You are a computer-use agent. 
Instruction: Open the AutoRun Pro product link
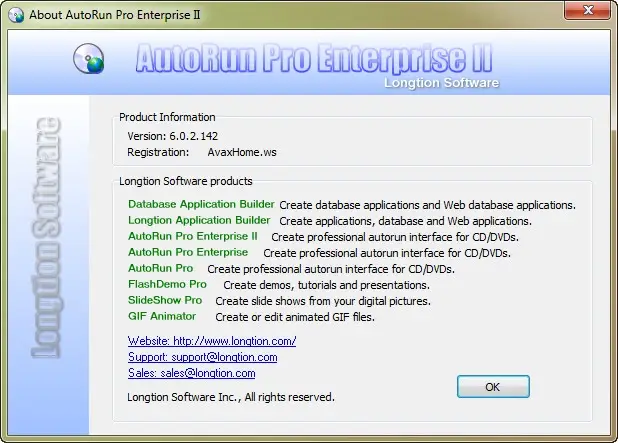tap(160, 268)
